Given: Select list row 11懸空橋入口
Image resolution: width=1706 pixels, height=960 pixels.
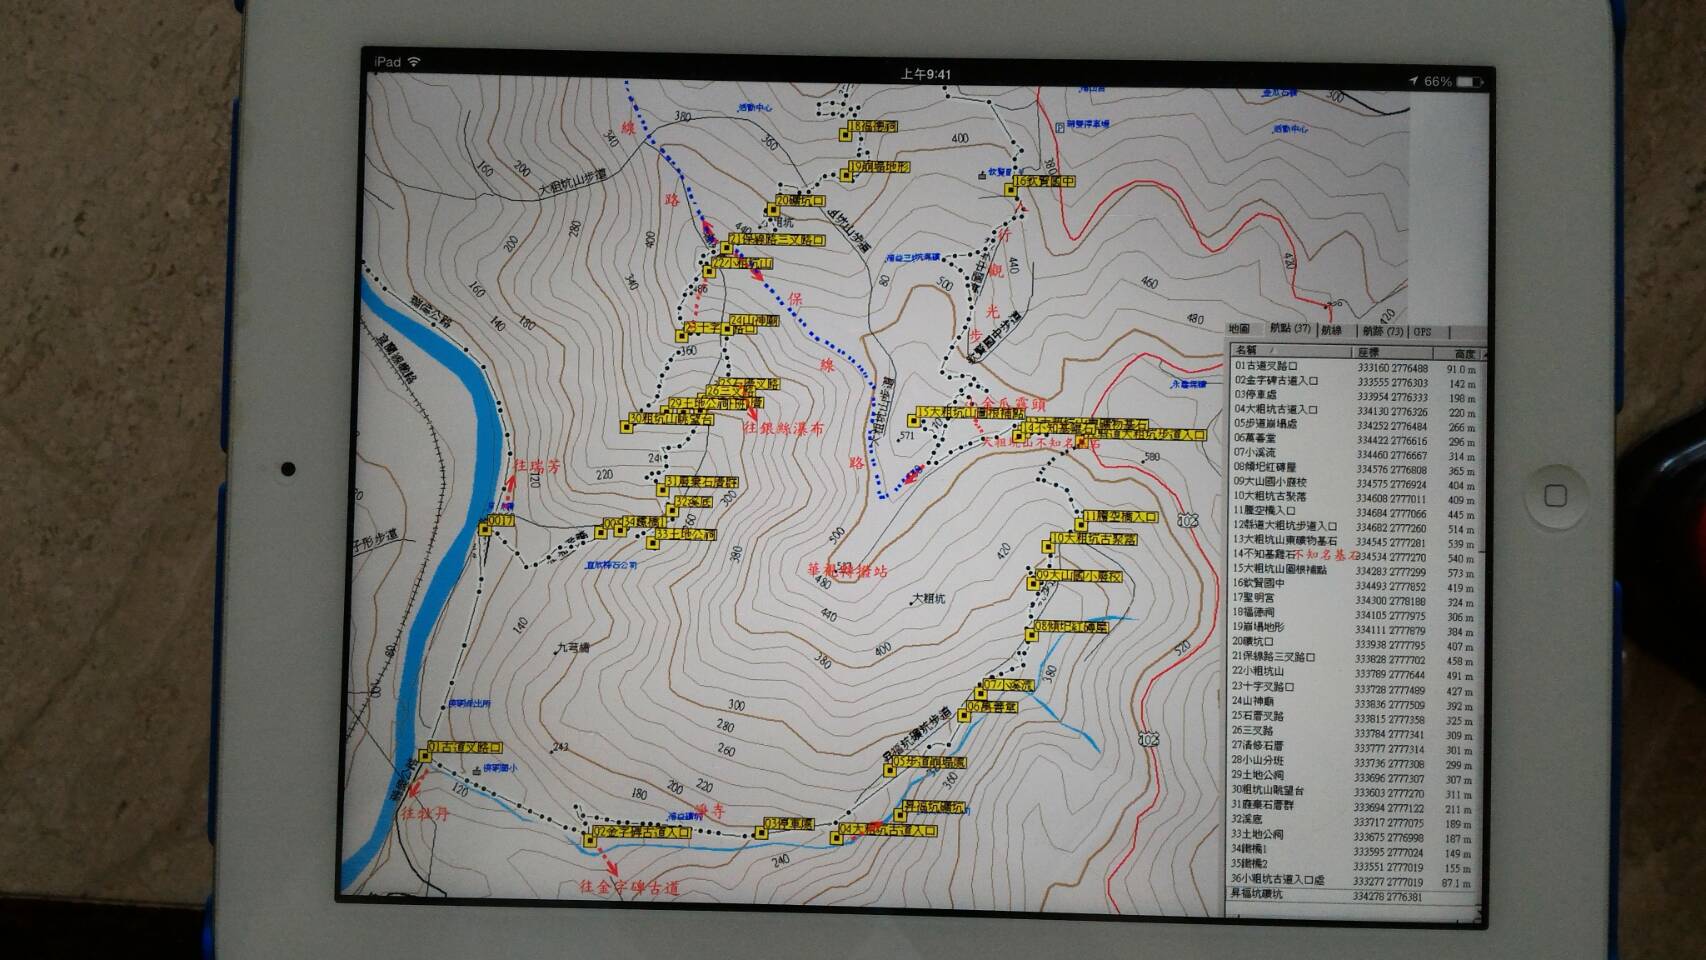Looking at the screenshot, I should click(x=1355, y=512).
